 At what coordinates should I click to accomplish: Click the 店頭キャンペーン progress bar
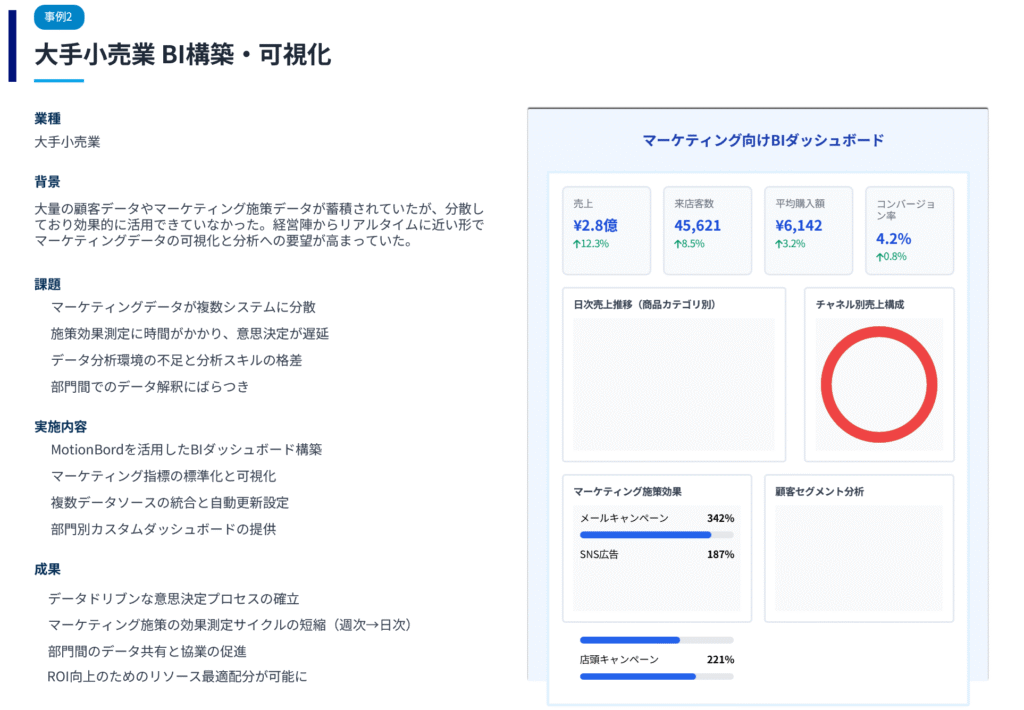[656, 676]
